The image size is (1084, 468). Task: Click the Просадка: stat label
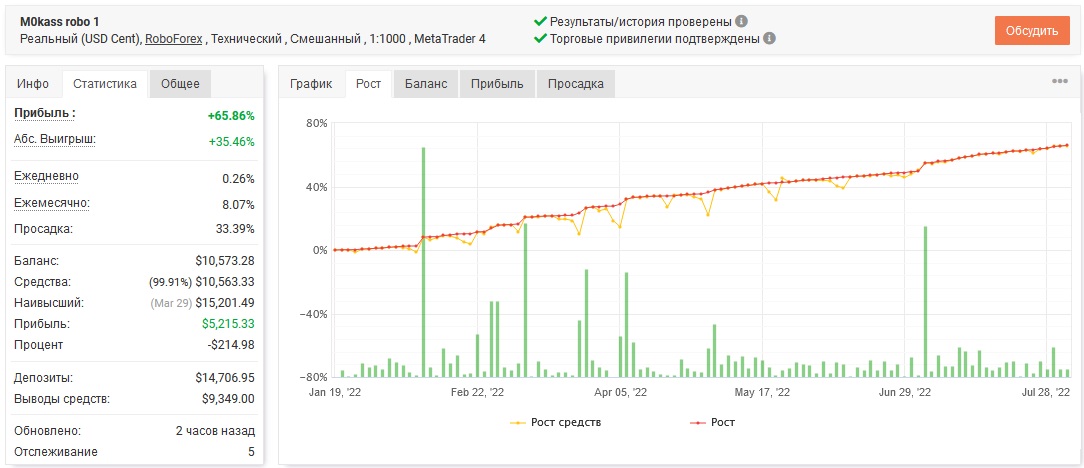(43, 228)
